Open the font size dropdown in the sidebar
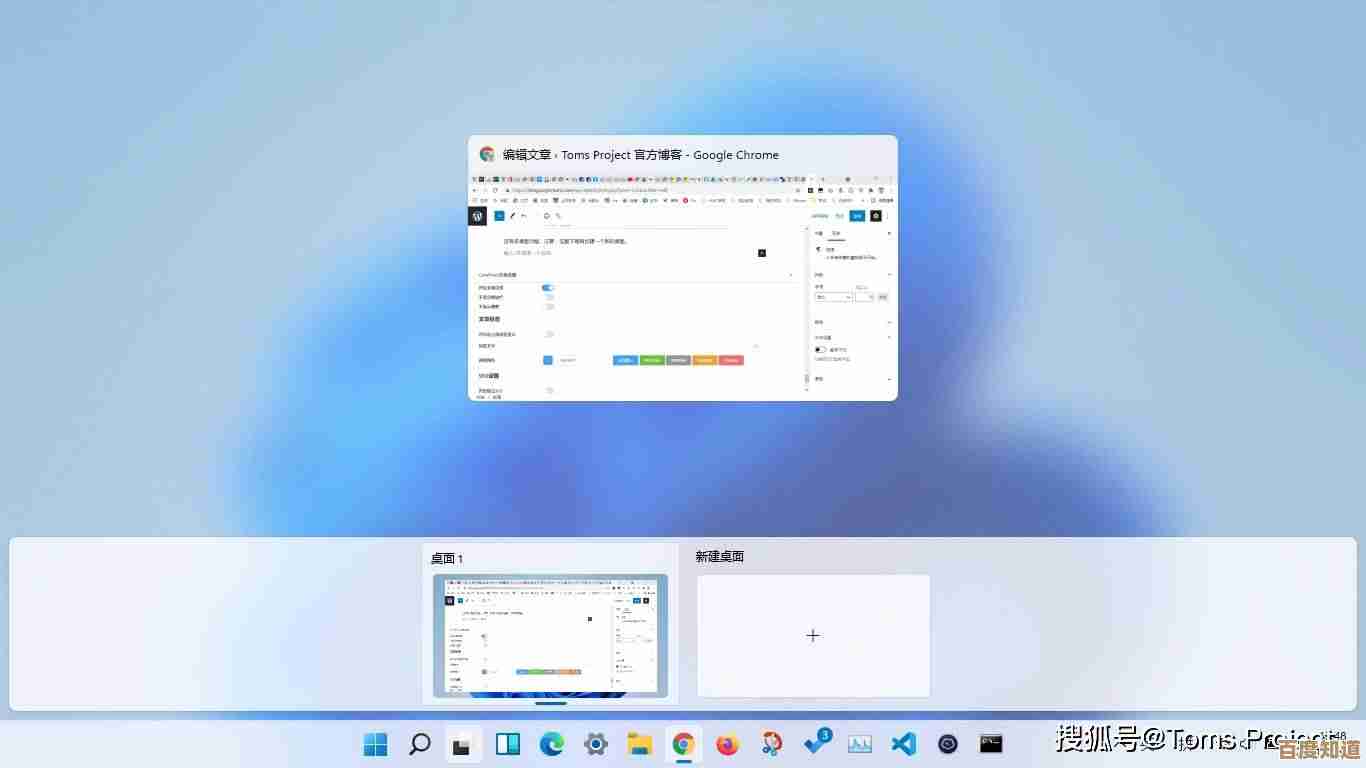The width and height of the screenshot is (1366, 768). (833, 297)
